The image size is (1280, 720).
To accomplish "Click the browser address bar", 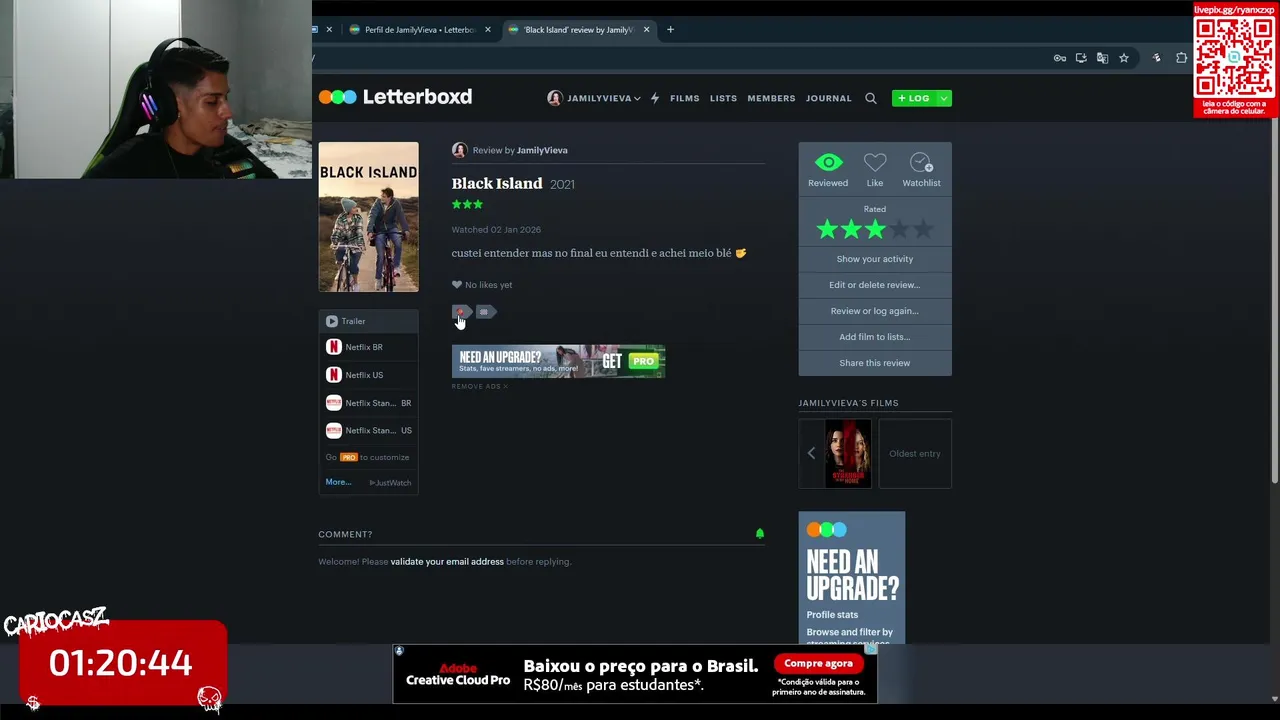I will click(x=680, y=58).
